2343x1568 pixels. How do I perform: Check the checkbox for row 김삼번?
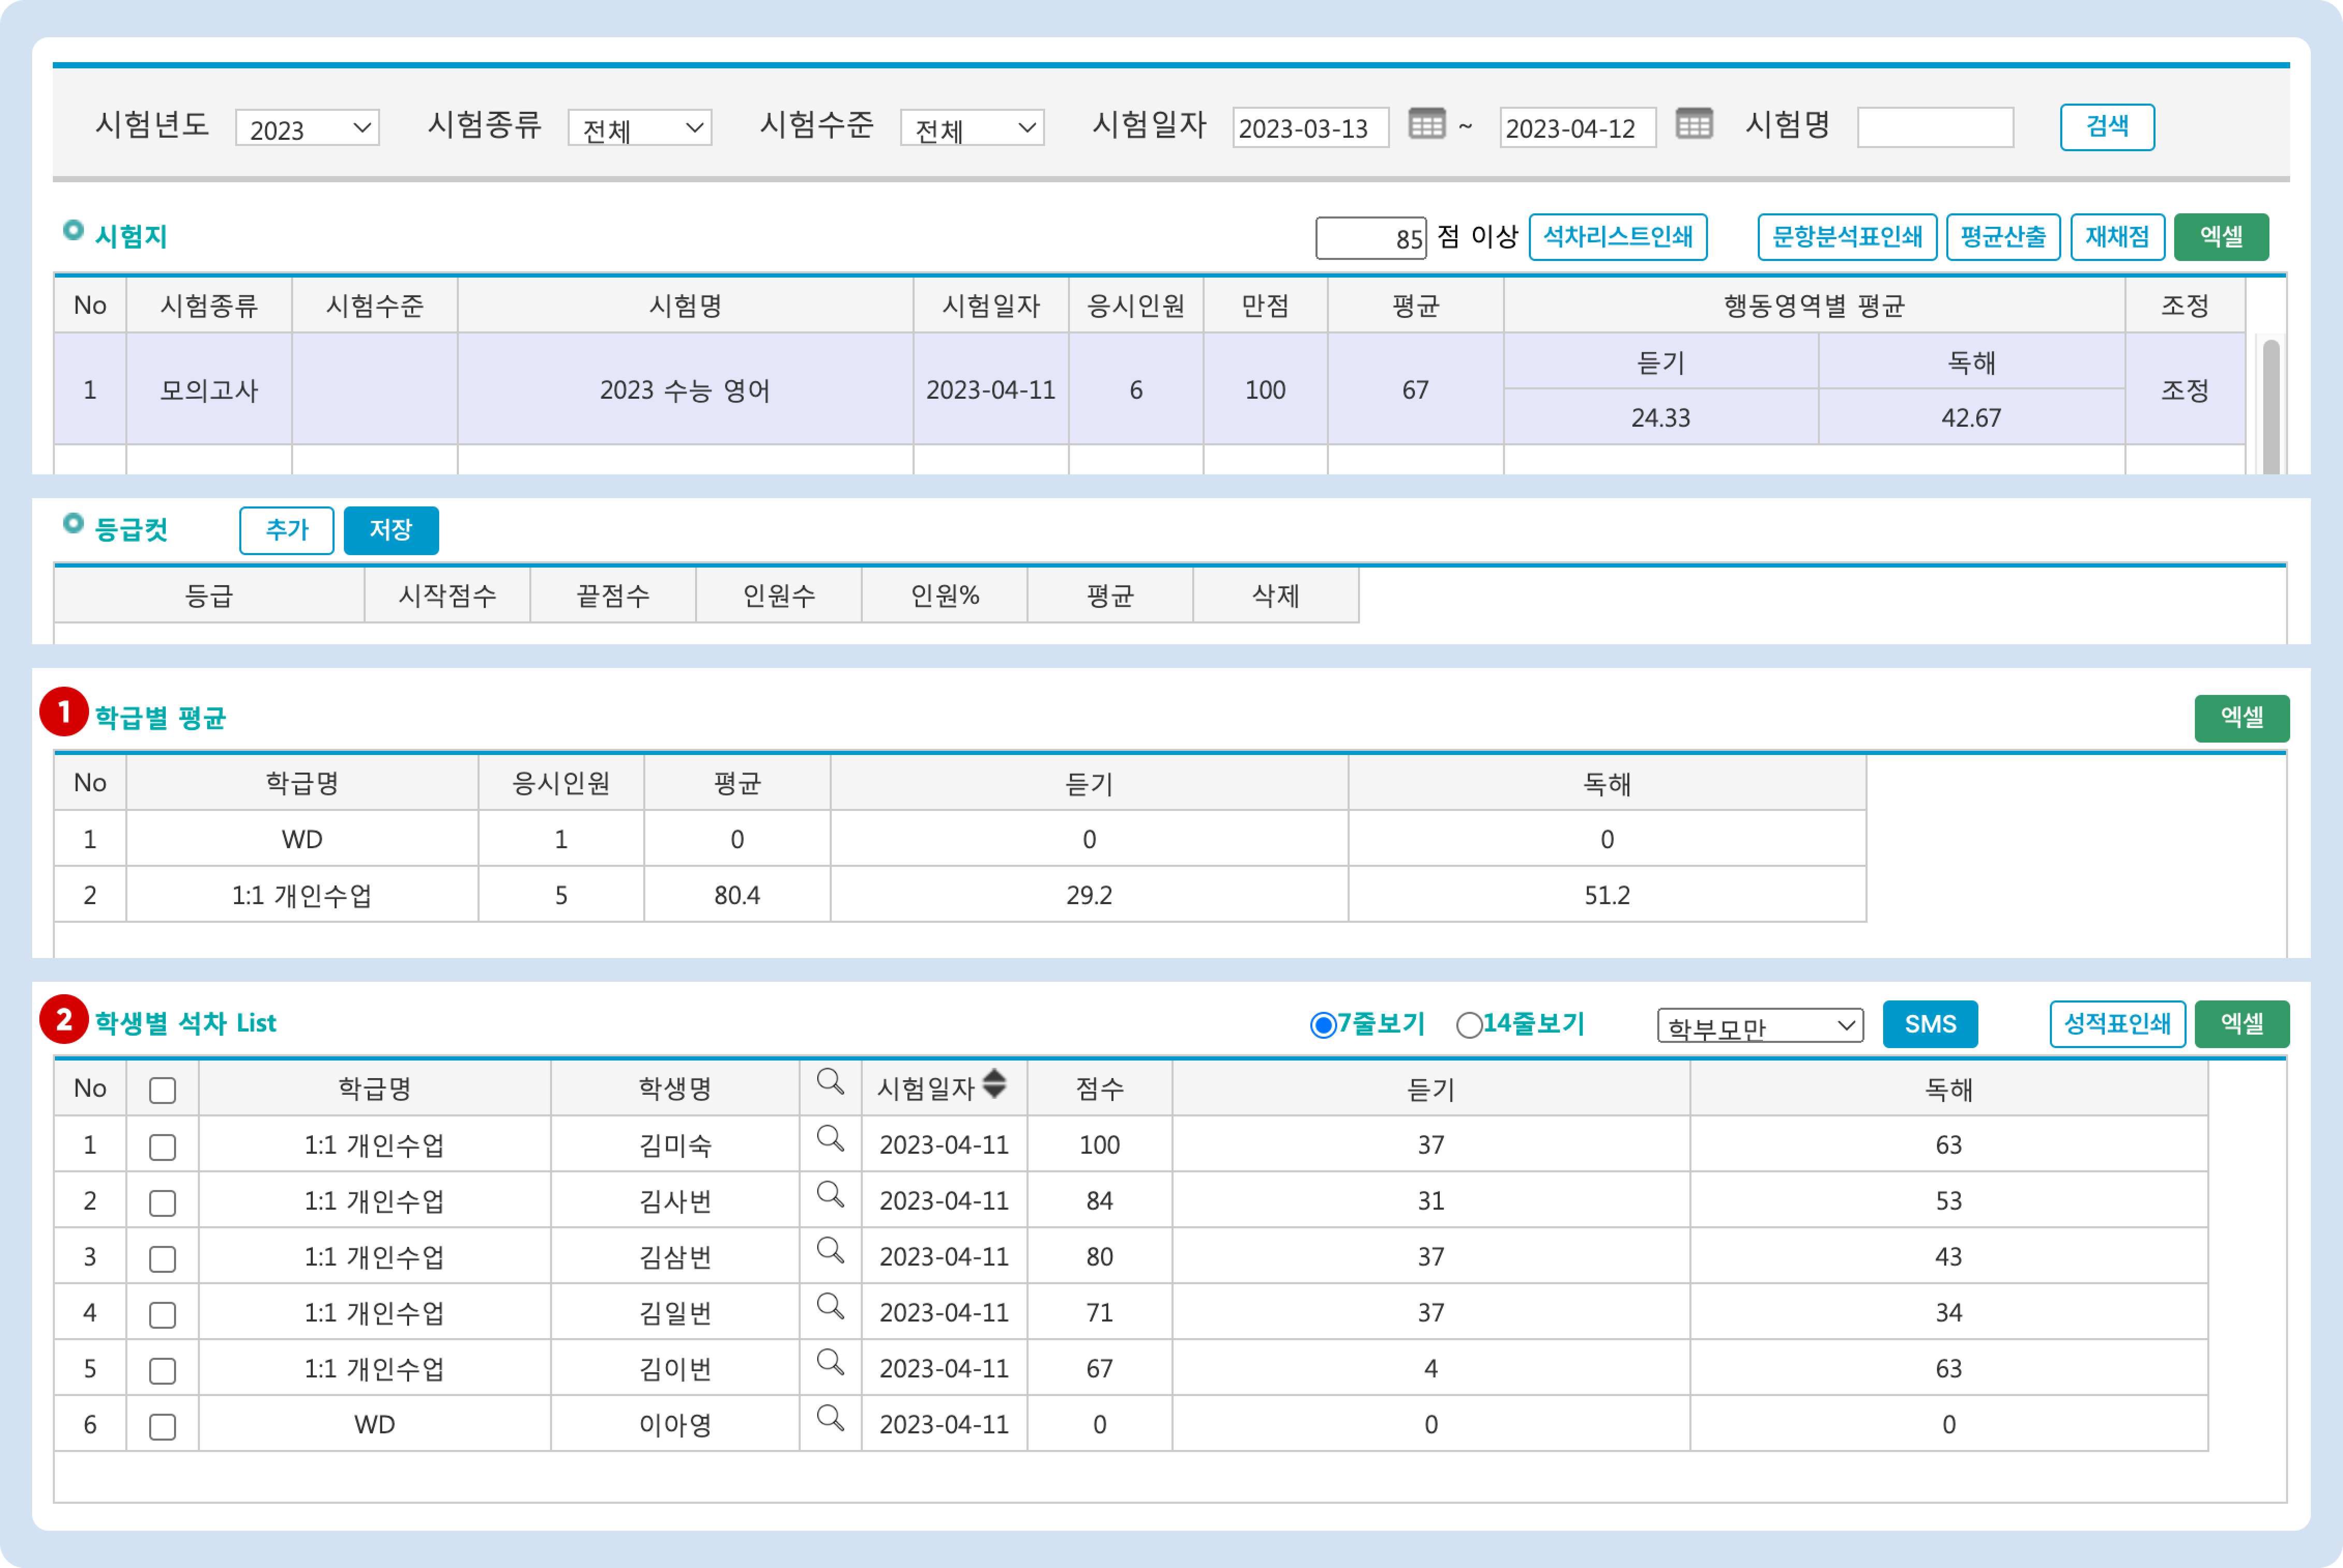(x=162, y=1258)
